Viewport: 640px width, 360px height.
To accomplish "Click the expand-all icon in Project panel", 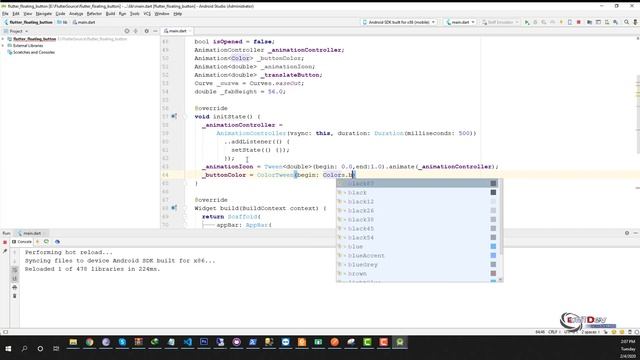I will pos(136,31).
